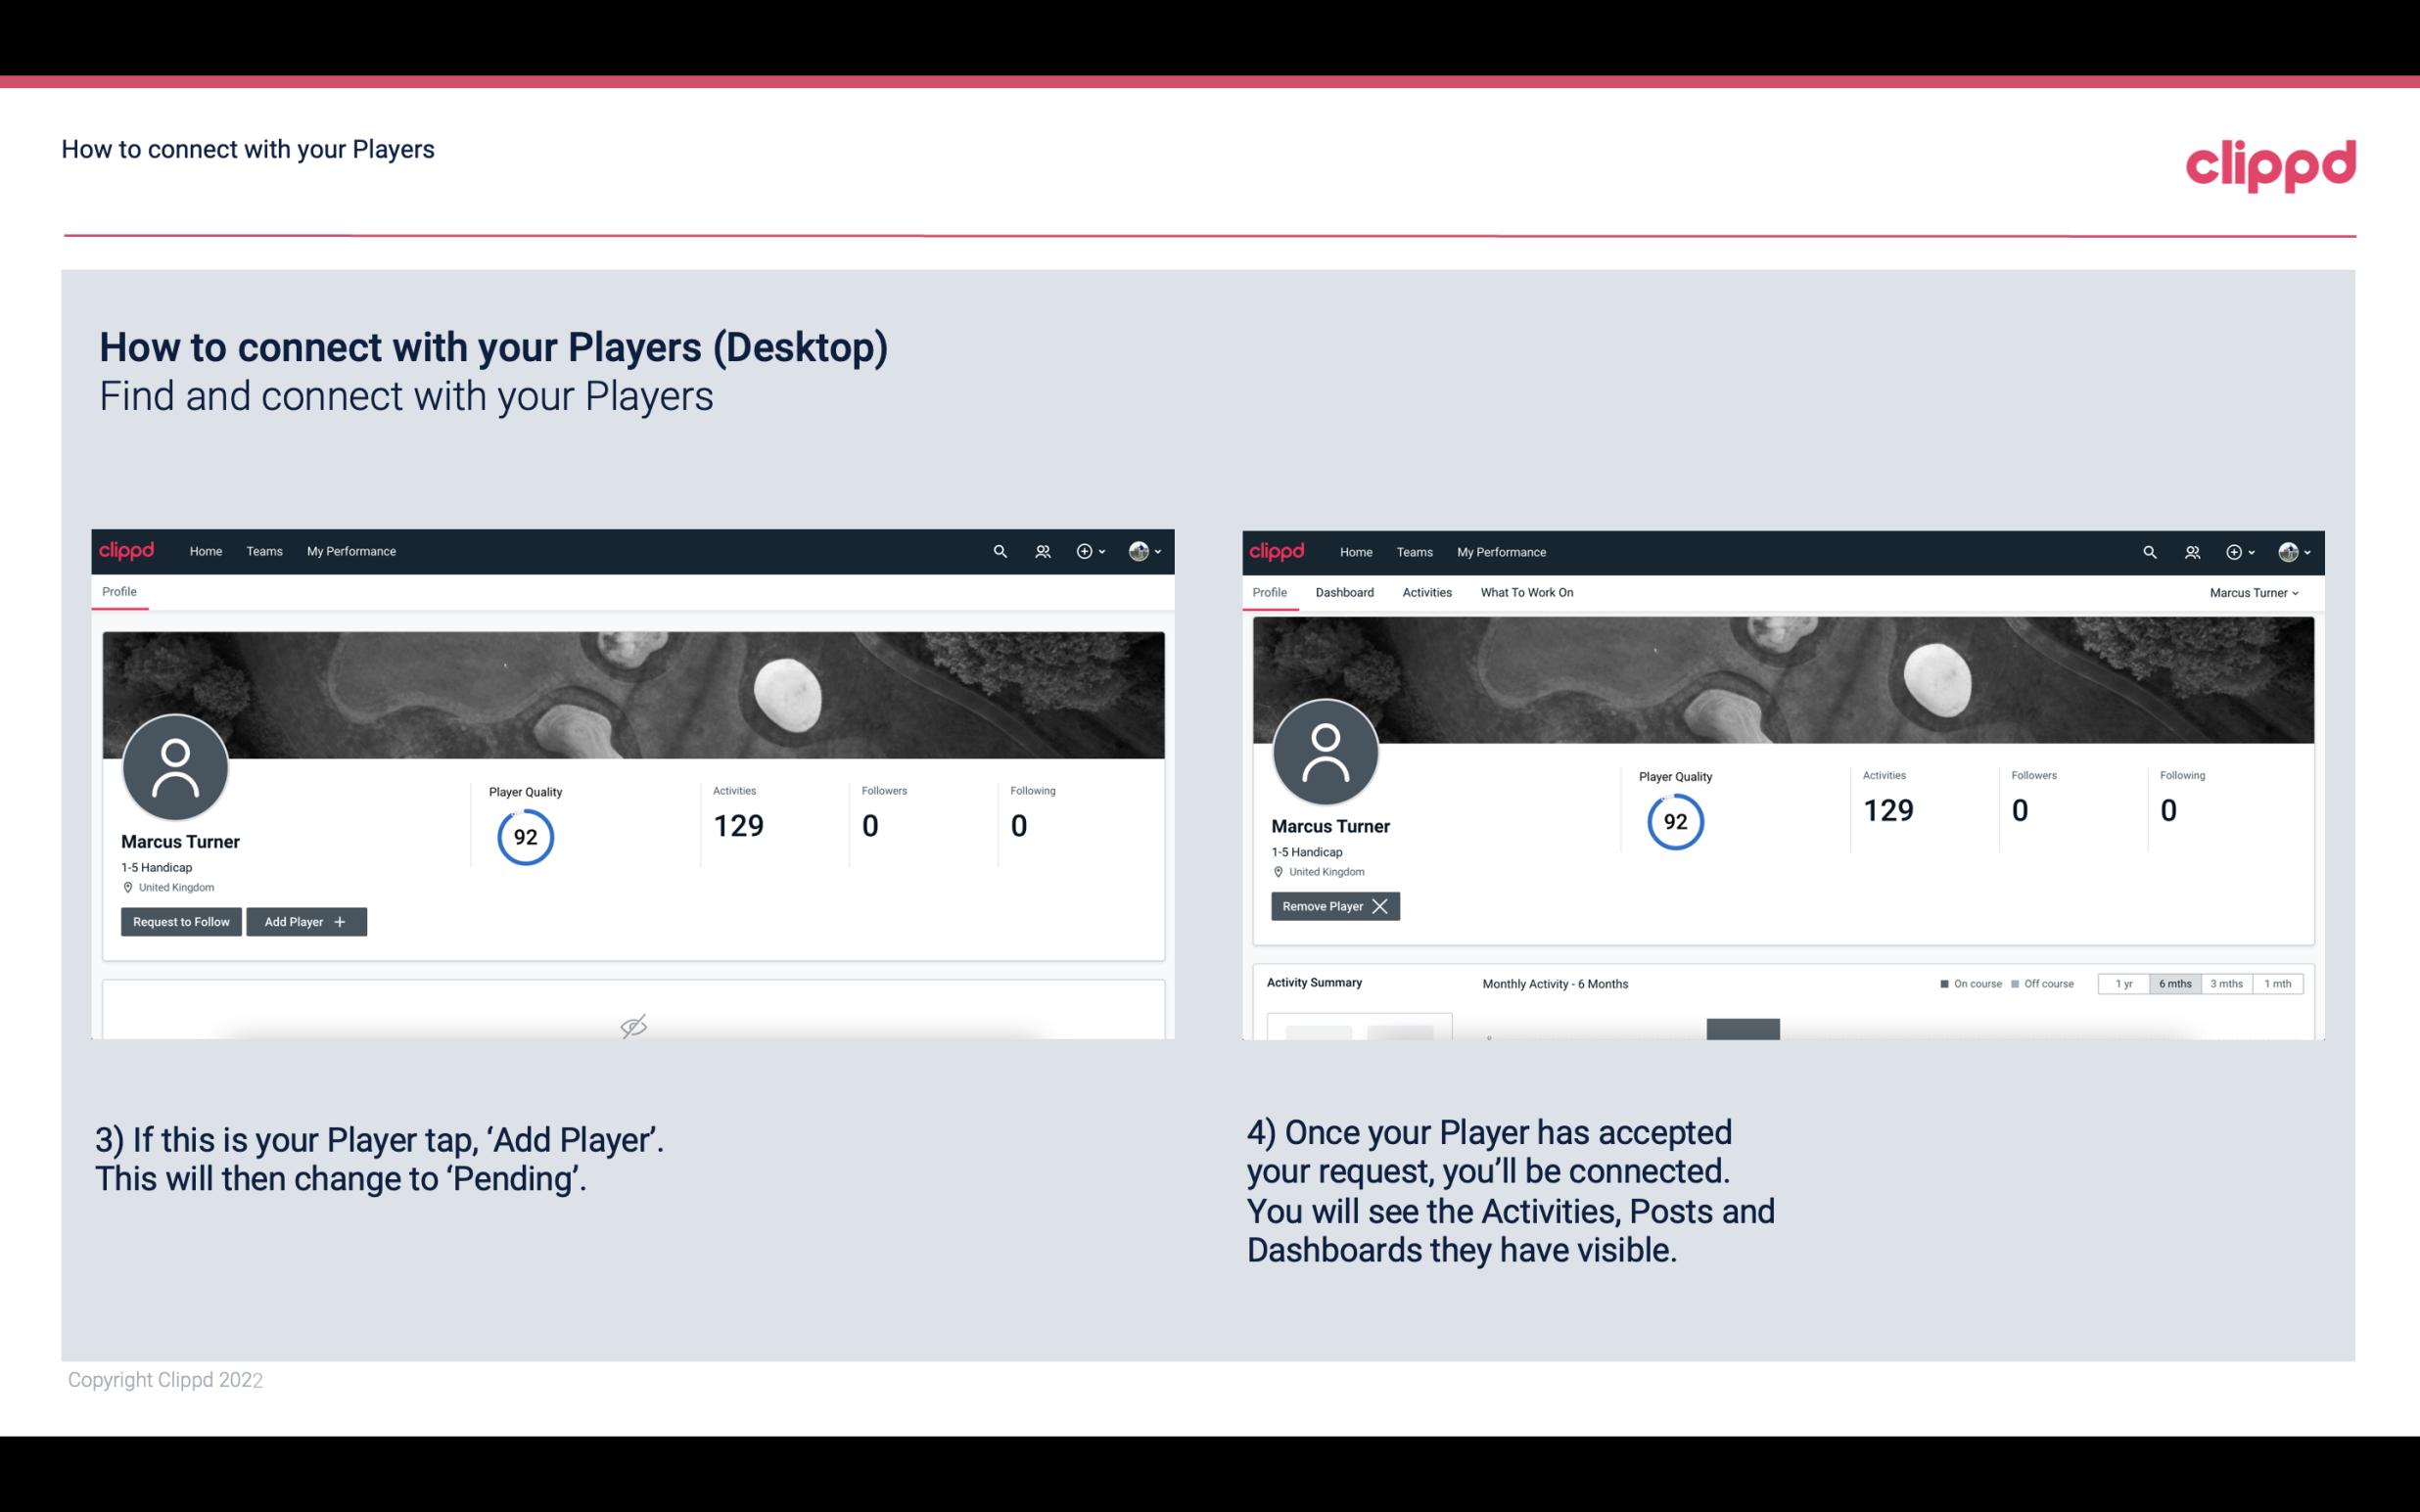Select the 'What To On' tab
Screen dimensions: 2420x1512
pos(1526,592)
